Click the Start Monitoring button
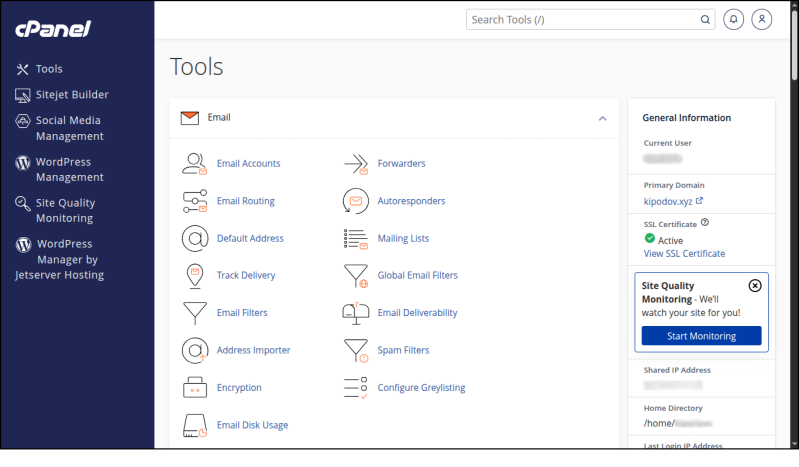Viewport: 799px width, 467px height. click(x=701, y=336)
